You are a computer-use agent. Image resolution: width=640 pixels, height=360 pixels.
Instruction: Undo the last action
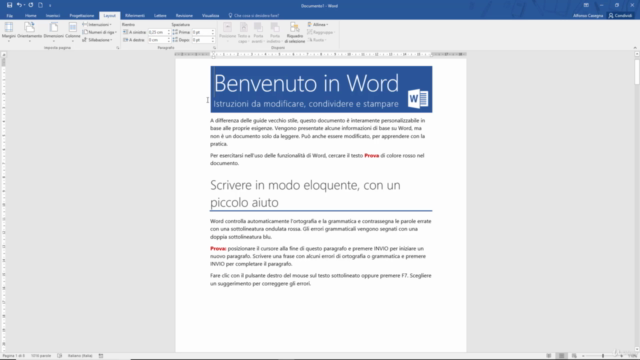coord(18,5)
